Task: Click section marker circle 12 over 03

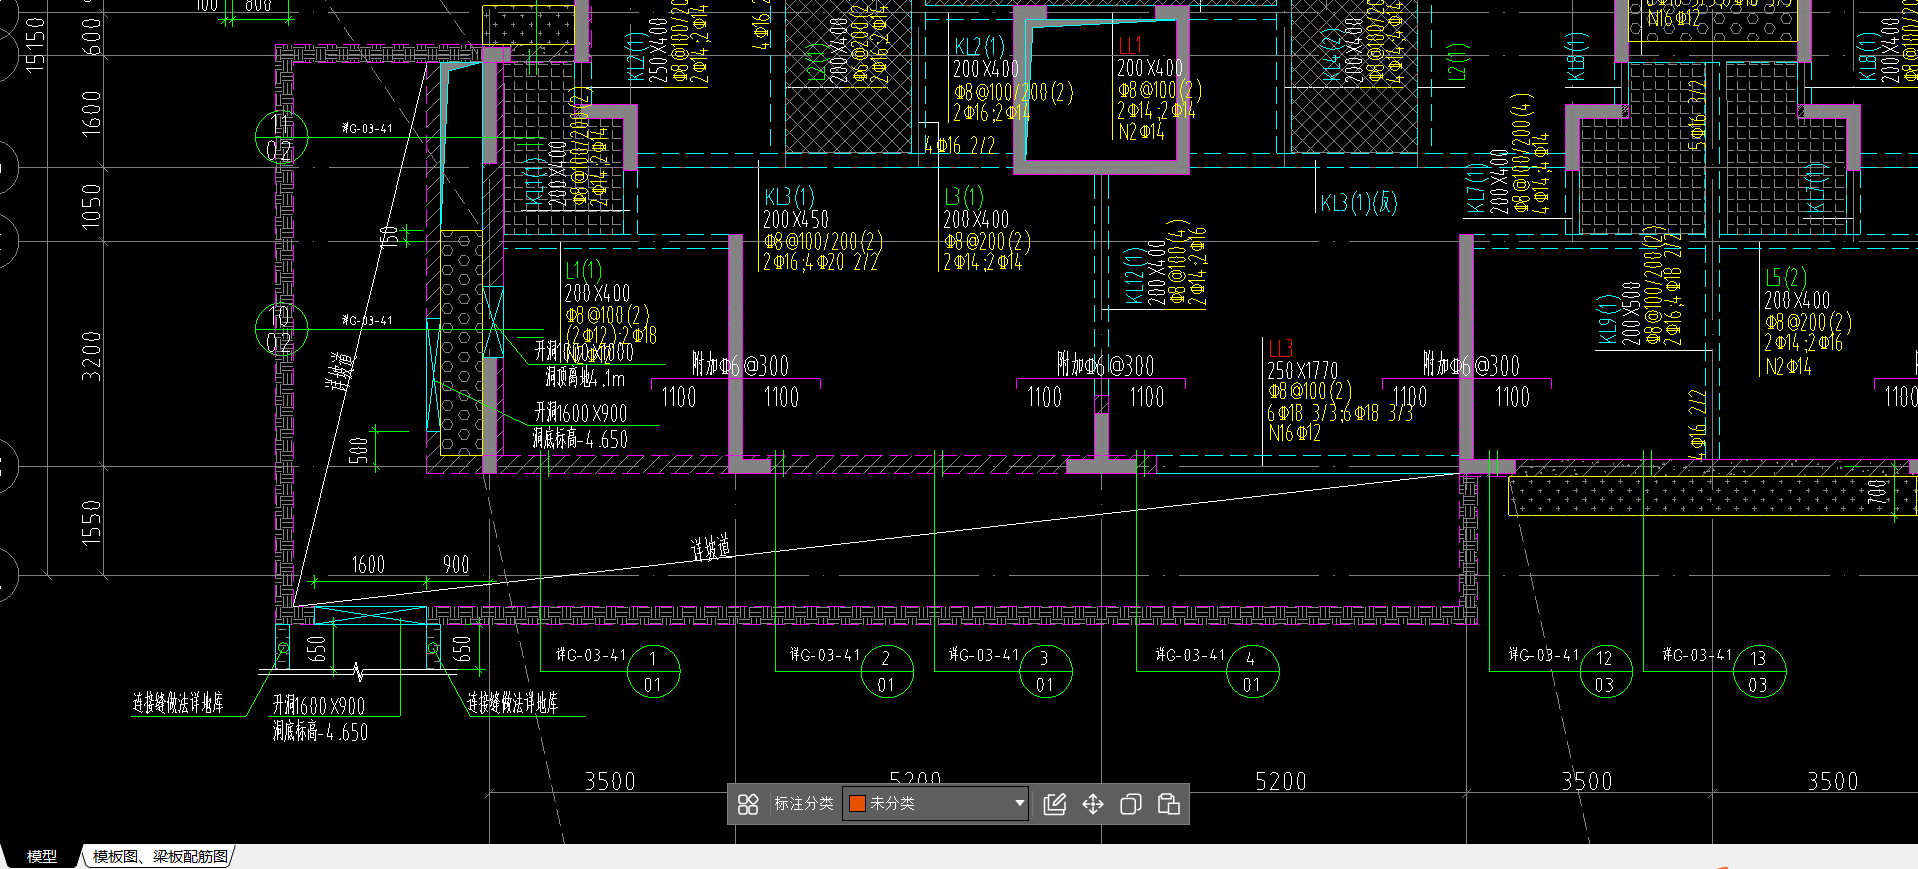Action: [1605, 671]
